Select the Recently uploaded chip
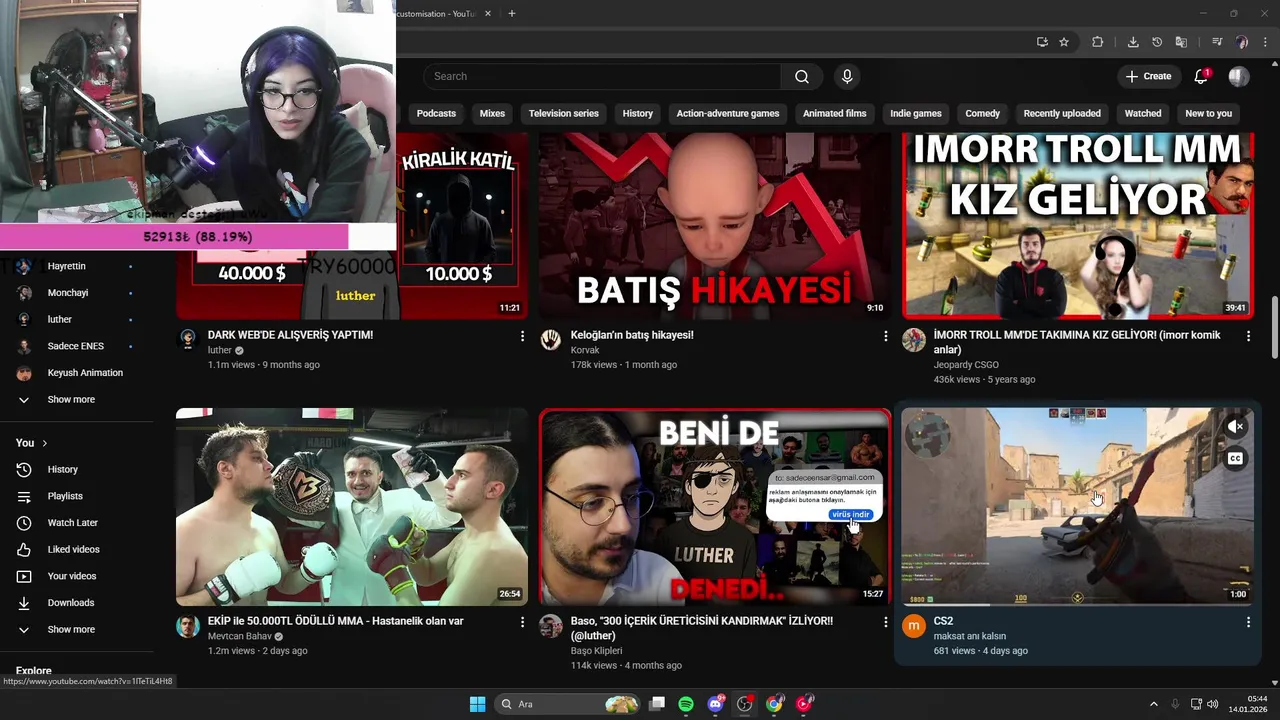Viewport: 1280px width, 720px height. (x=1062, y=113)
